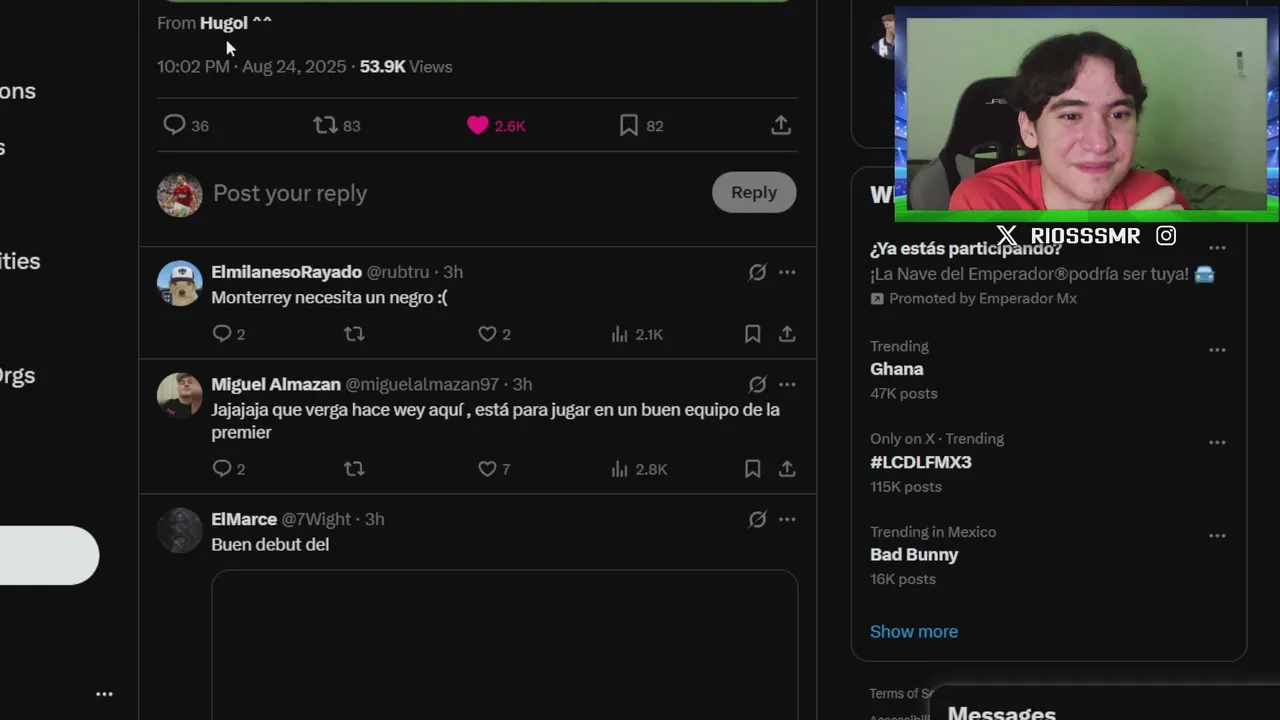Screen dimensions: 1280x720
Task: Open the Terms of Service footer link
Action: (900, 693)
